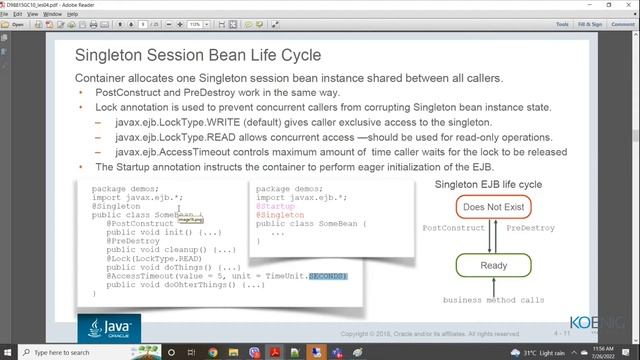The image size is (640, 360).
Task: Click the 'PreDestroy' diagram label
Action: click(530, 228)
